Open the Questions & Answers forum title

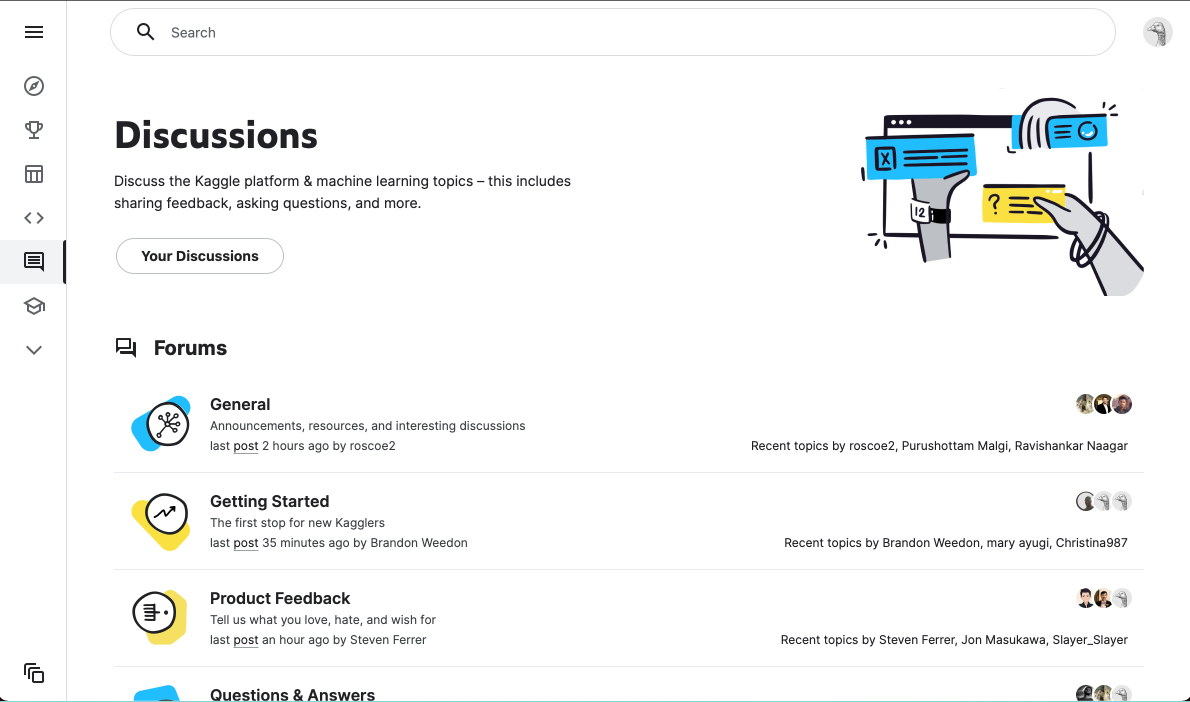click(292, 694)
